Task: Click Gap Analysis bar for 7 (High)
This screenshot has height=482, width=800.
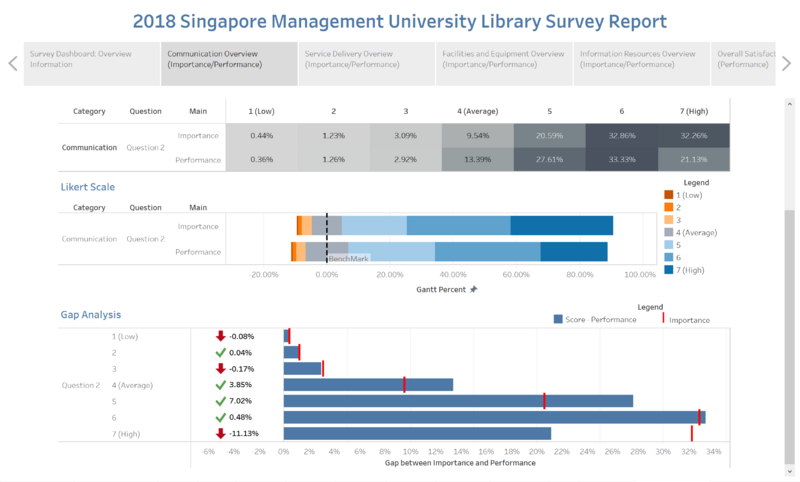Action: click(417, 434)
